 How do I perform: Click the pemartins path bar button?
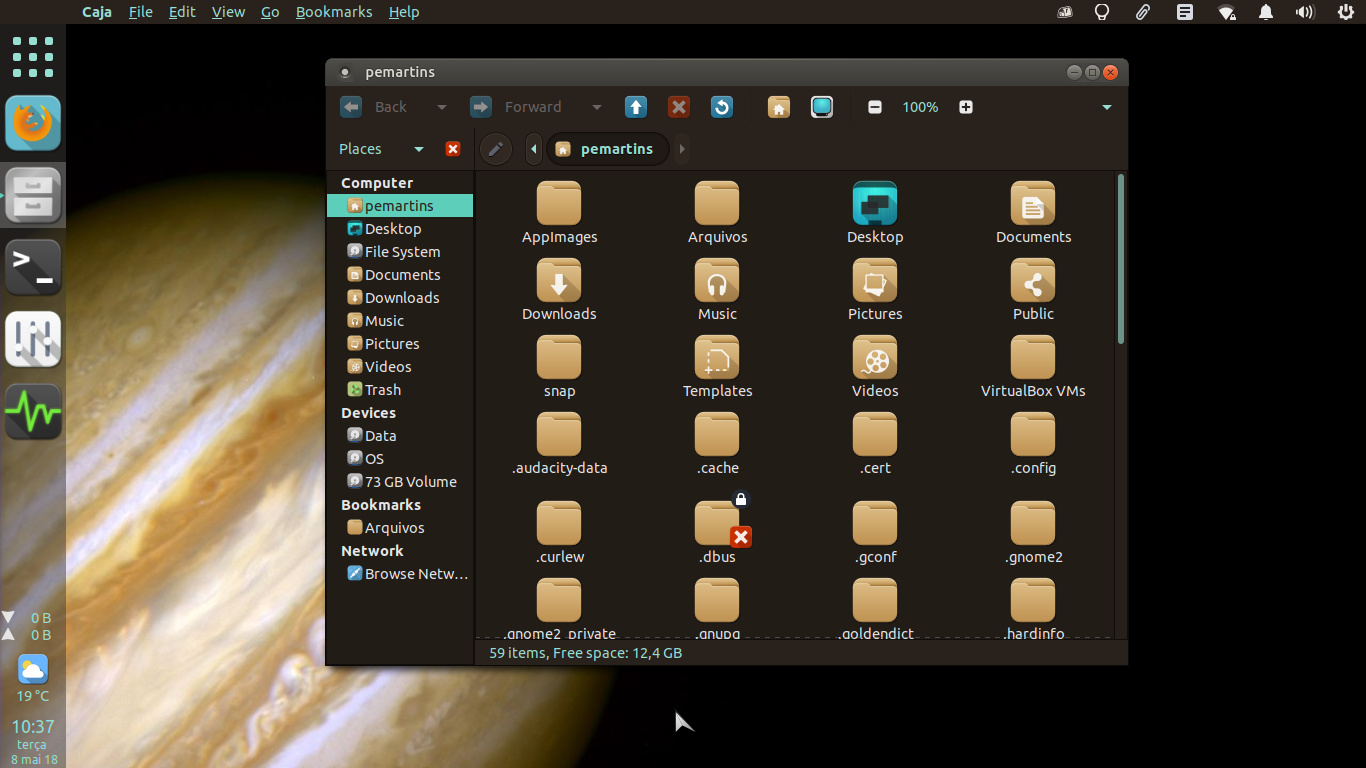[x=606, y=149]
